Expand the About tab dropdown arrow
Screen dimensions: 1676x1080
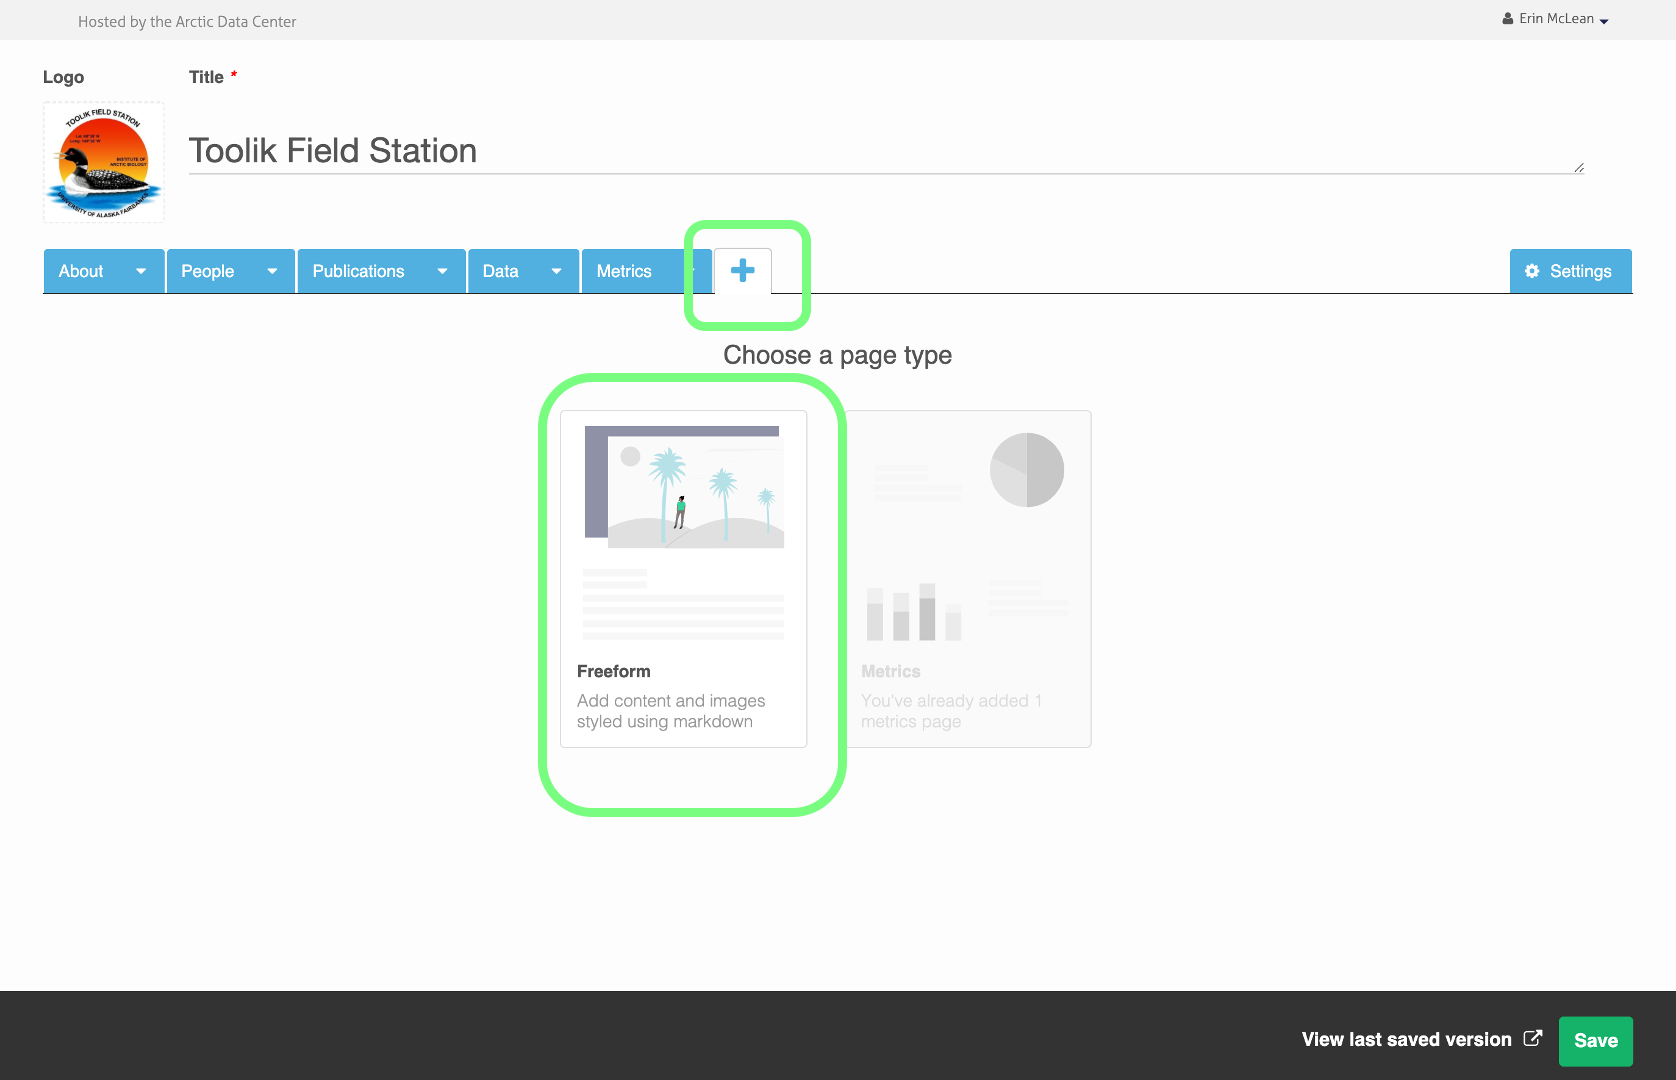pos(141,271)
